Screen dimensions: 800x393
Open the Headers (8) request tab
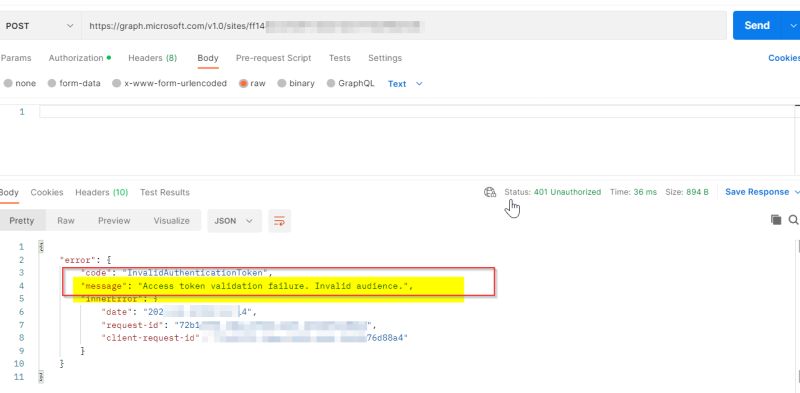click(153, 58)
